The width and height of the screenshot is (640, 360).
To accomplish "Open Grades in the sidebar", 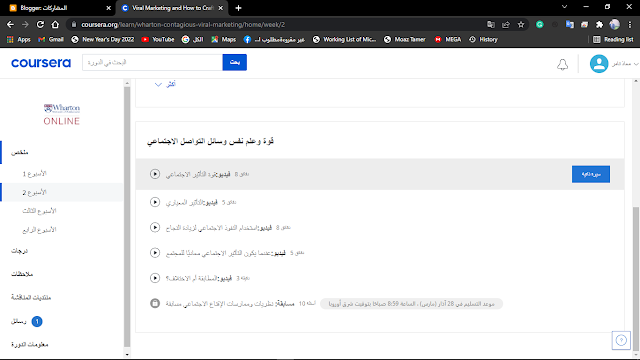I will pyautogui.click(x=20, y=251).
